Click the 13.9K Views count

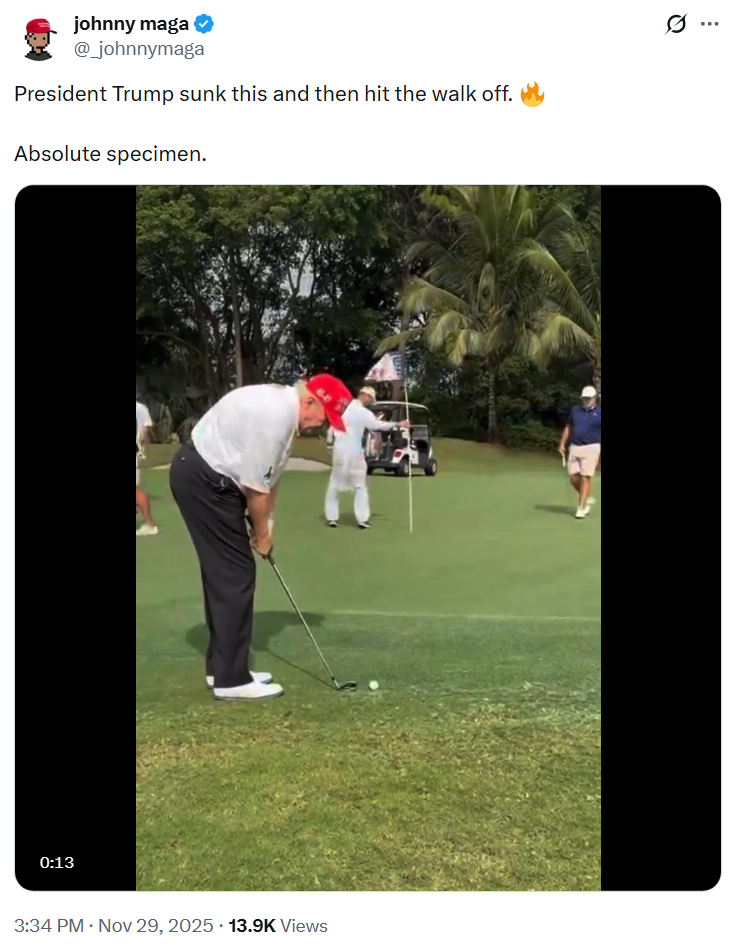[x=277, y=926]
